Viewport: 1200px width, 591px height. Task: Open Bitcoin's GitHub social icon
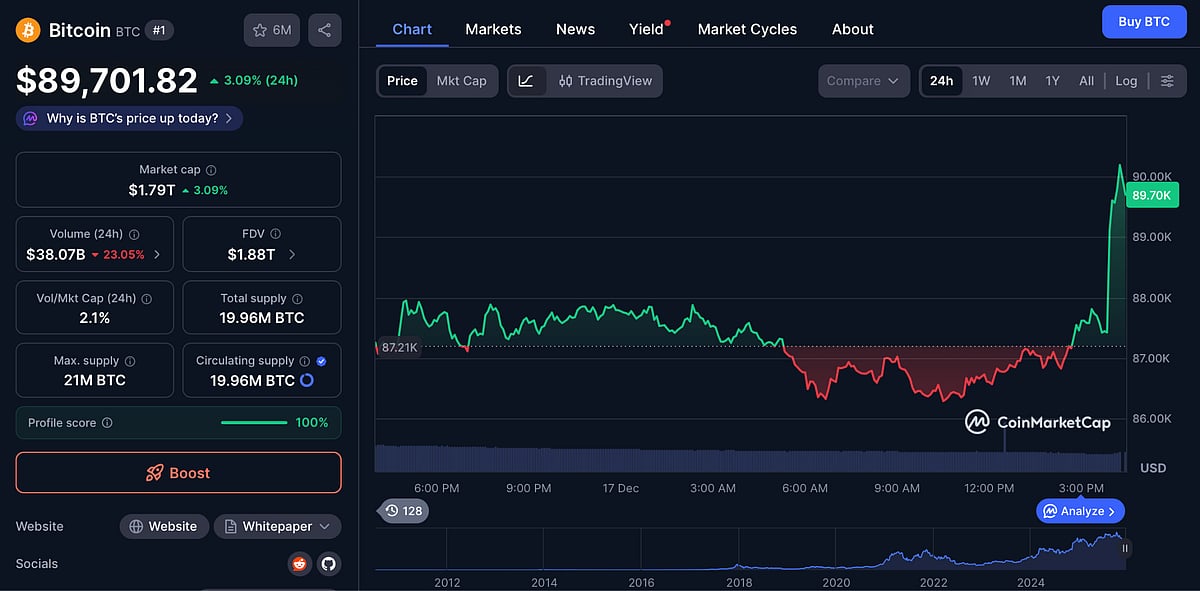tap(329, 563)
